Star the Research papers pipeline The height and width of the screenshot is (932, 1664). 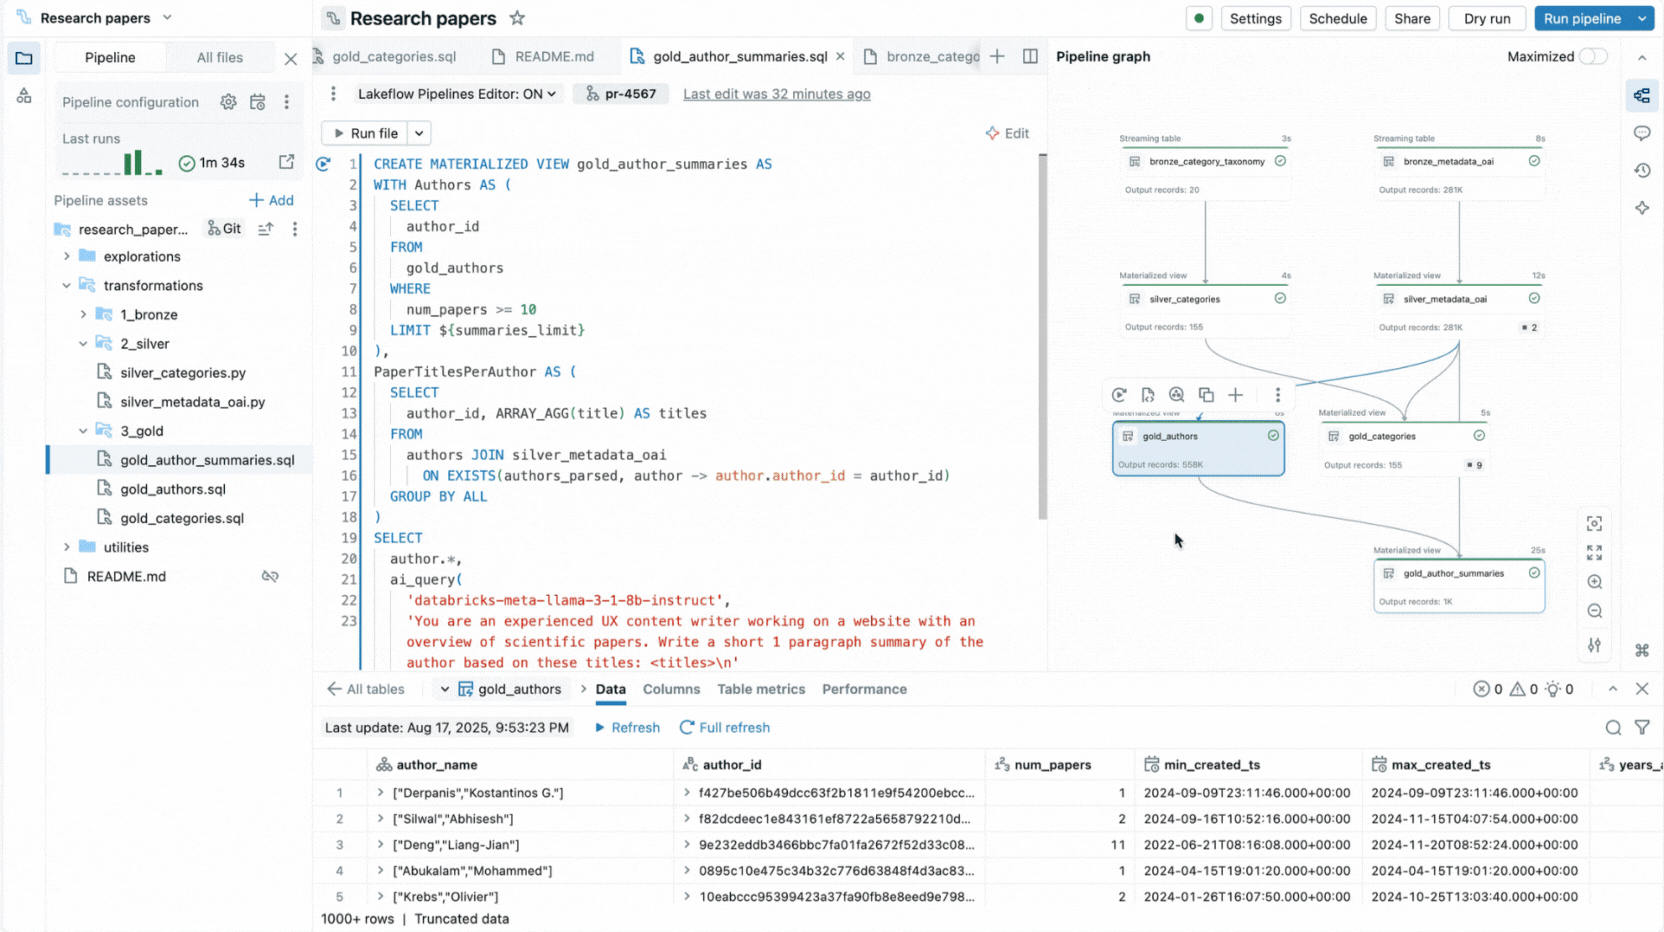point(517,18)
